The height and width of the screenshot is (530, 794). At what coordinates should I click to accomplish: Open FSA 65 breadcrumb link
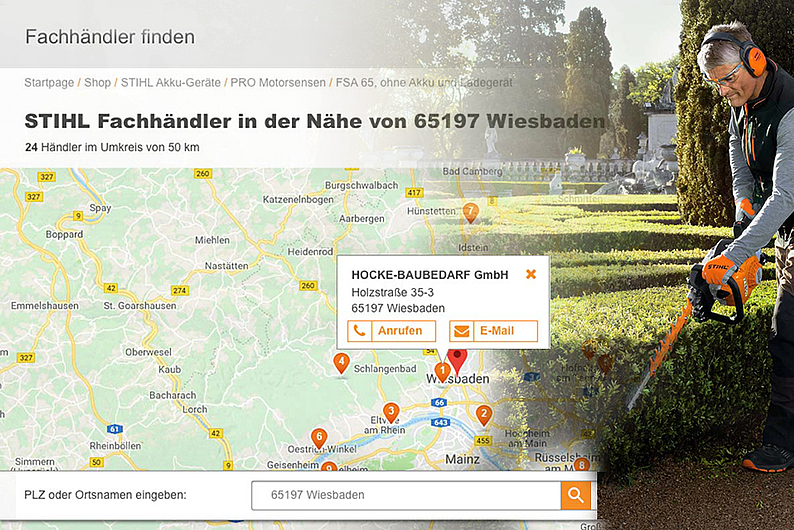click(424, 83)
